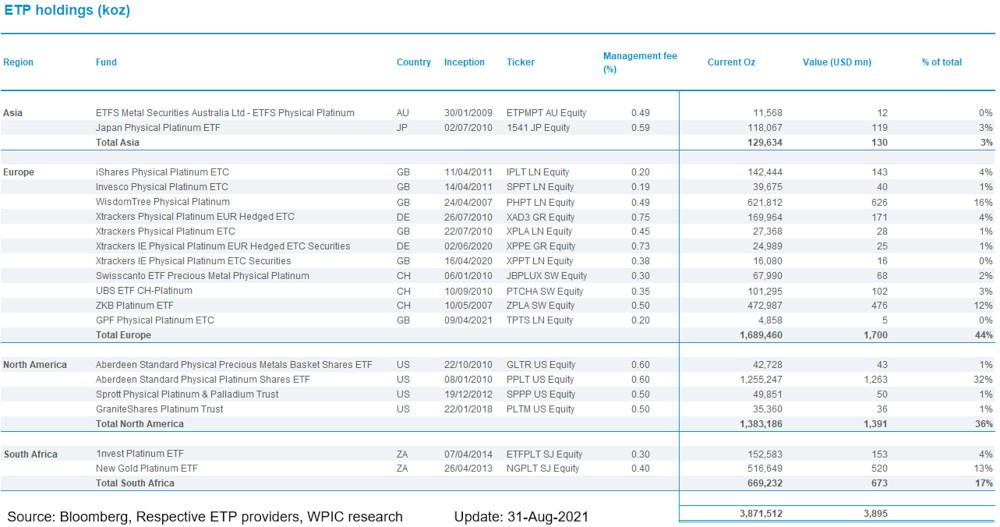Image resolution: width=1000 pixels, height=527 pixels.
Task: Select inception date '09/04/2021'
Action: (468, 320)
